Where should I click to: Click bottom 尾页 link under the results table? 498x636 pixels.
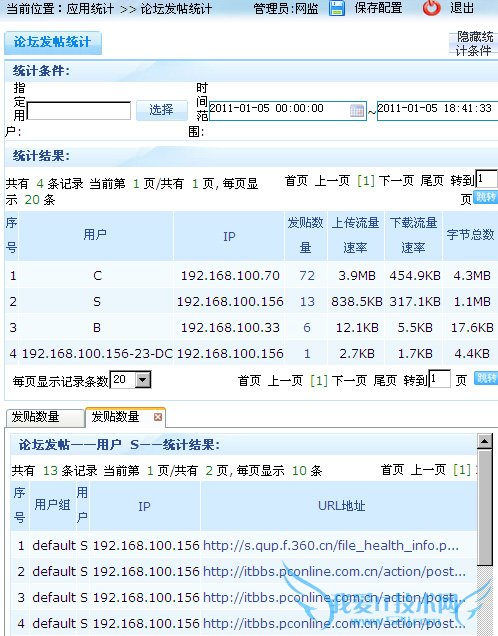coord(385,380)
